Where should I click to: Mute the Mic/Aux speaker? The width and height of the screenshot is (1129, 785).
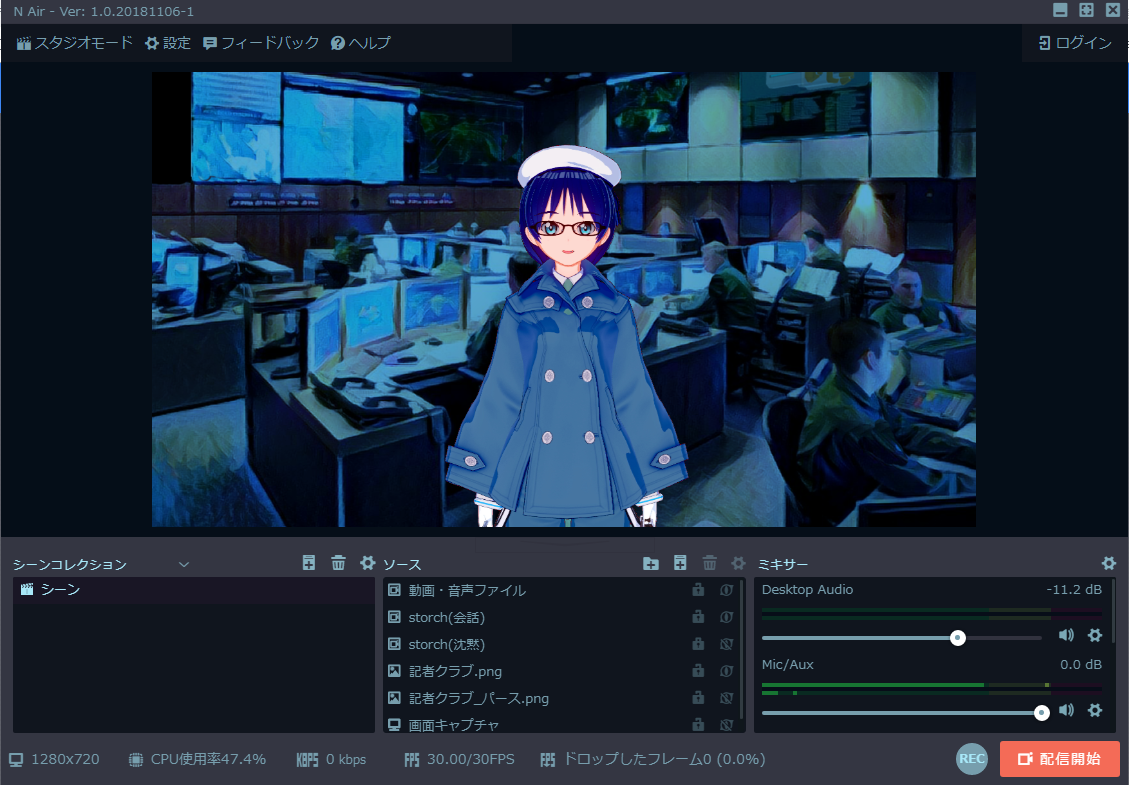tap(1066, 710)
